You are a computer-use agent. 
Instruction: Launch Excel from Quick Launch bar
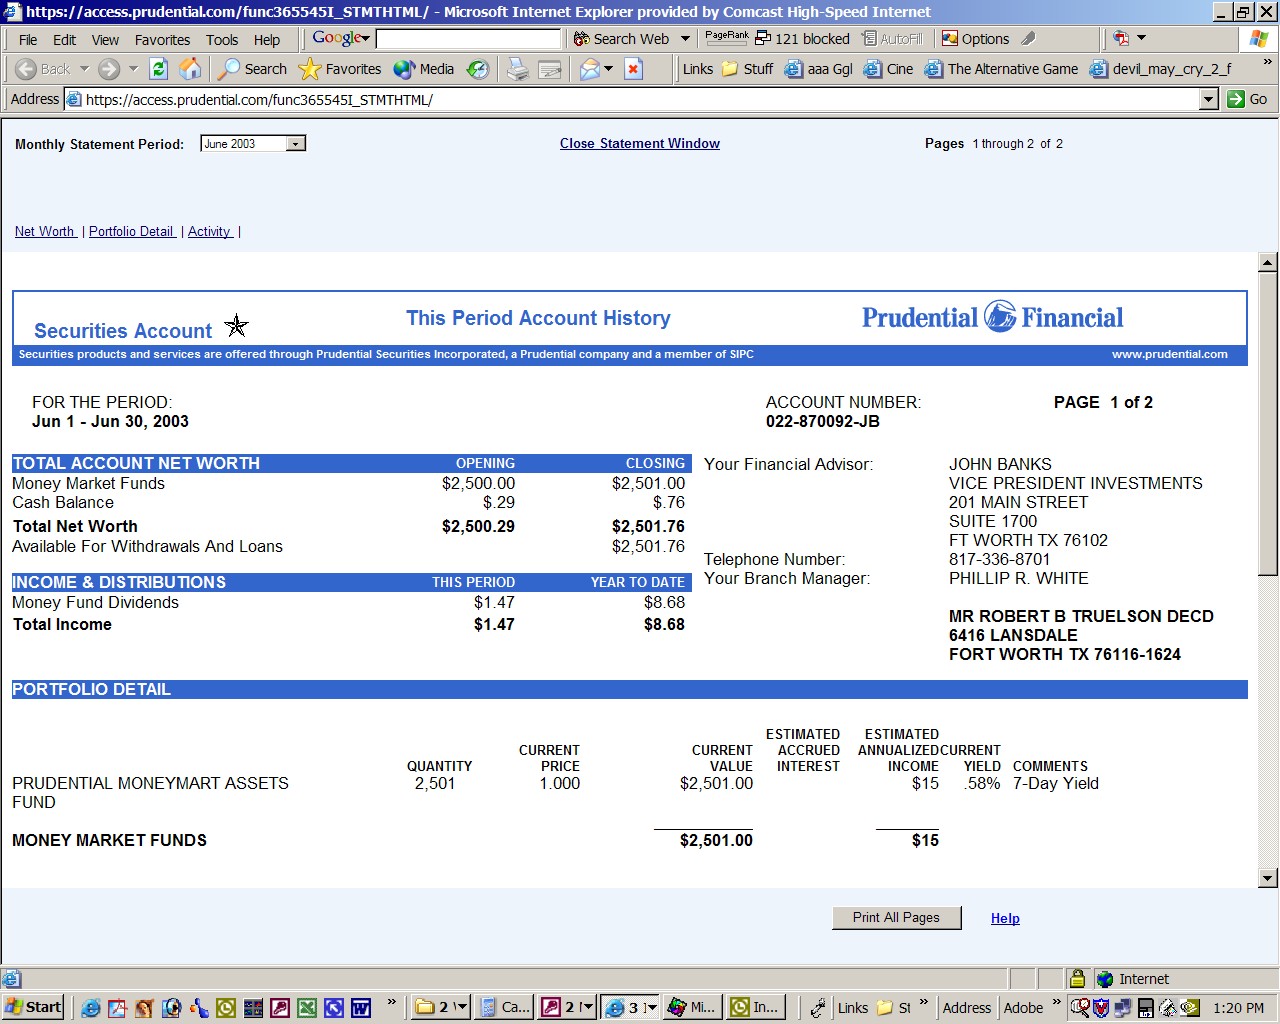click(x=307, y=1007)
